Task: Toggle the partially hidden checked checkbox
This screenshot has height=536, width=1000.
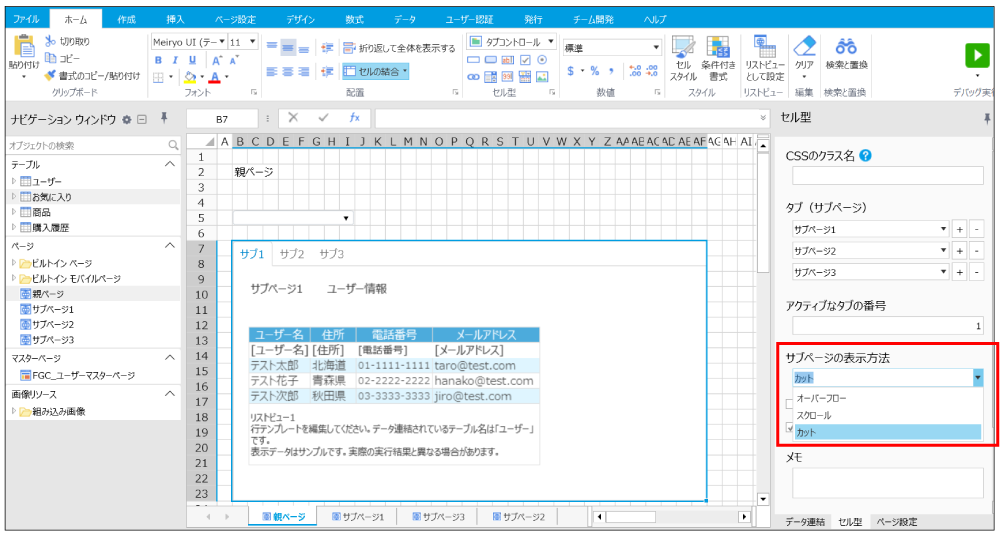Action: 790,428
